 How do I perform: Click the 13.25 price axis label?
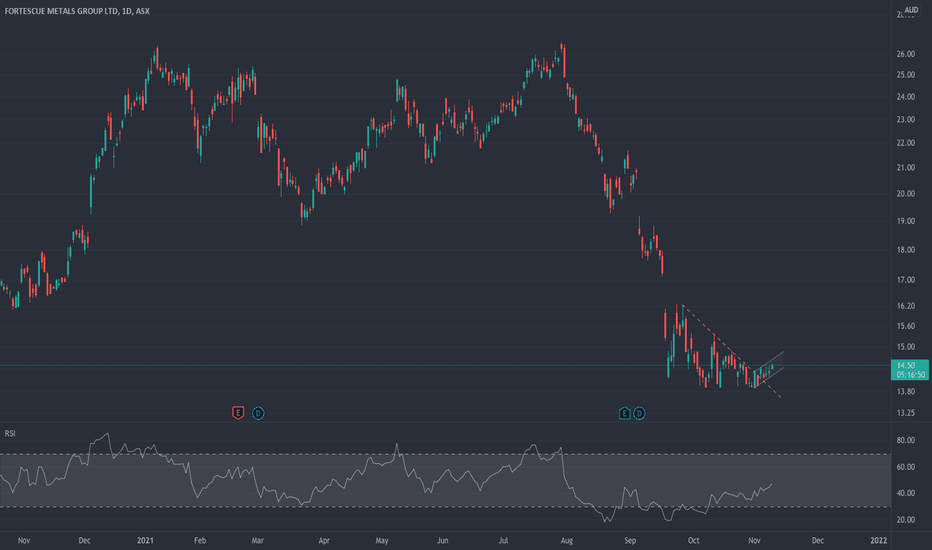(x=906, y=413)
